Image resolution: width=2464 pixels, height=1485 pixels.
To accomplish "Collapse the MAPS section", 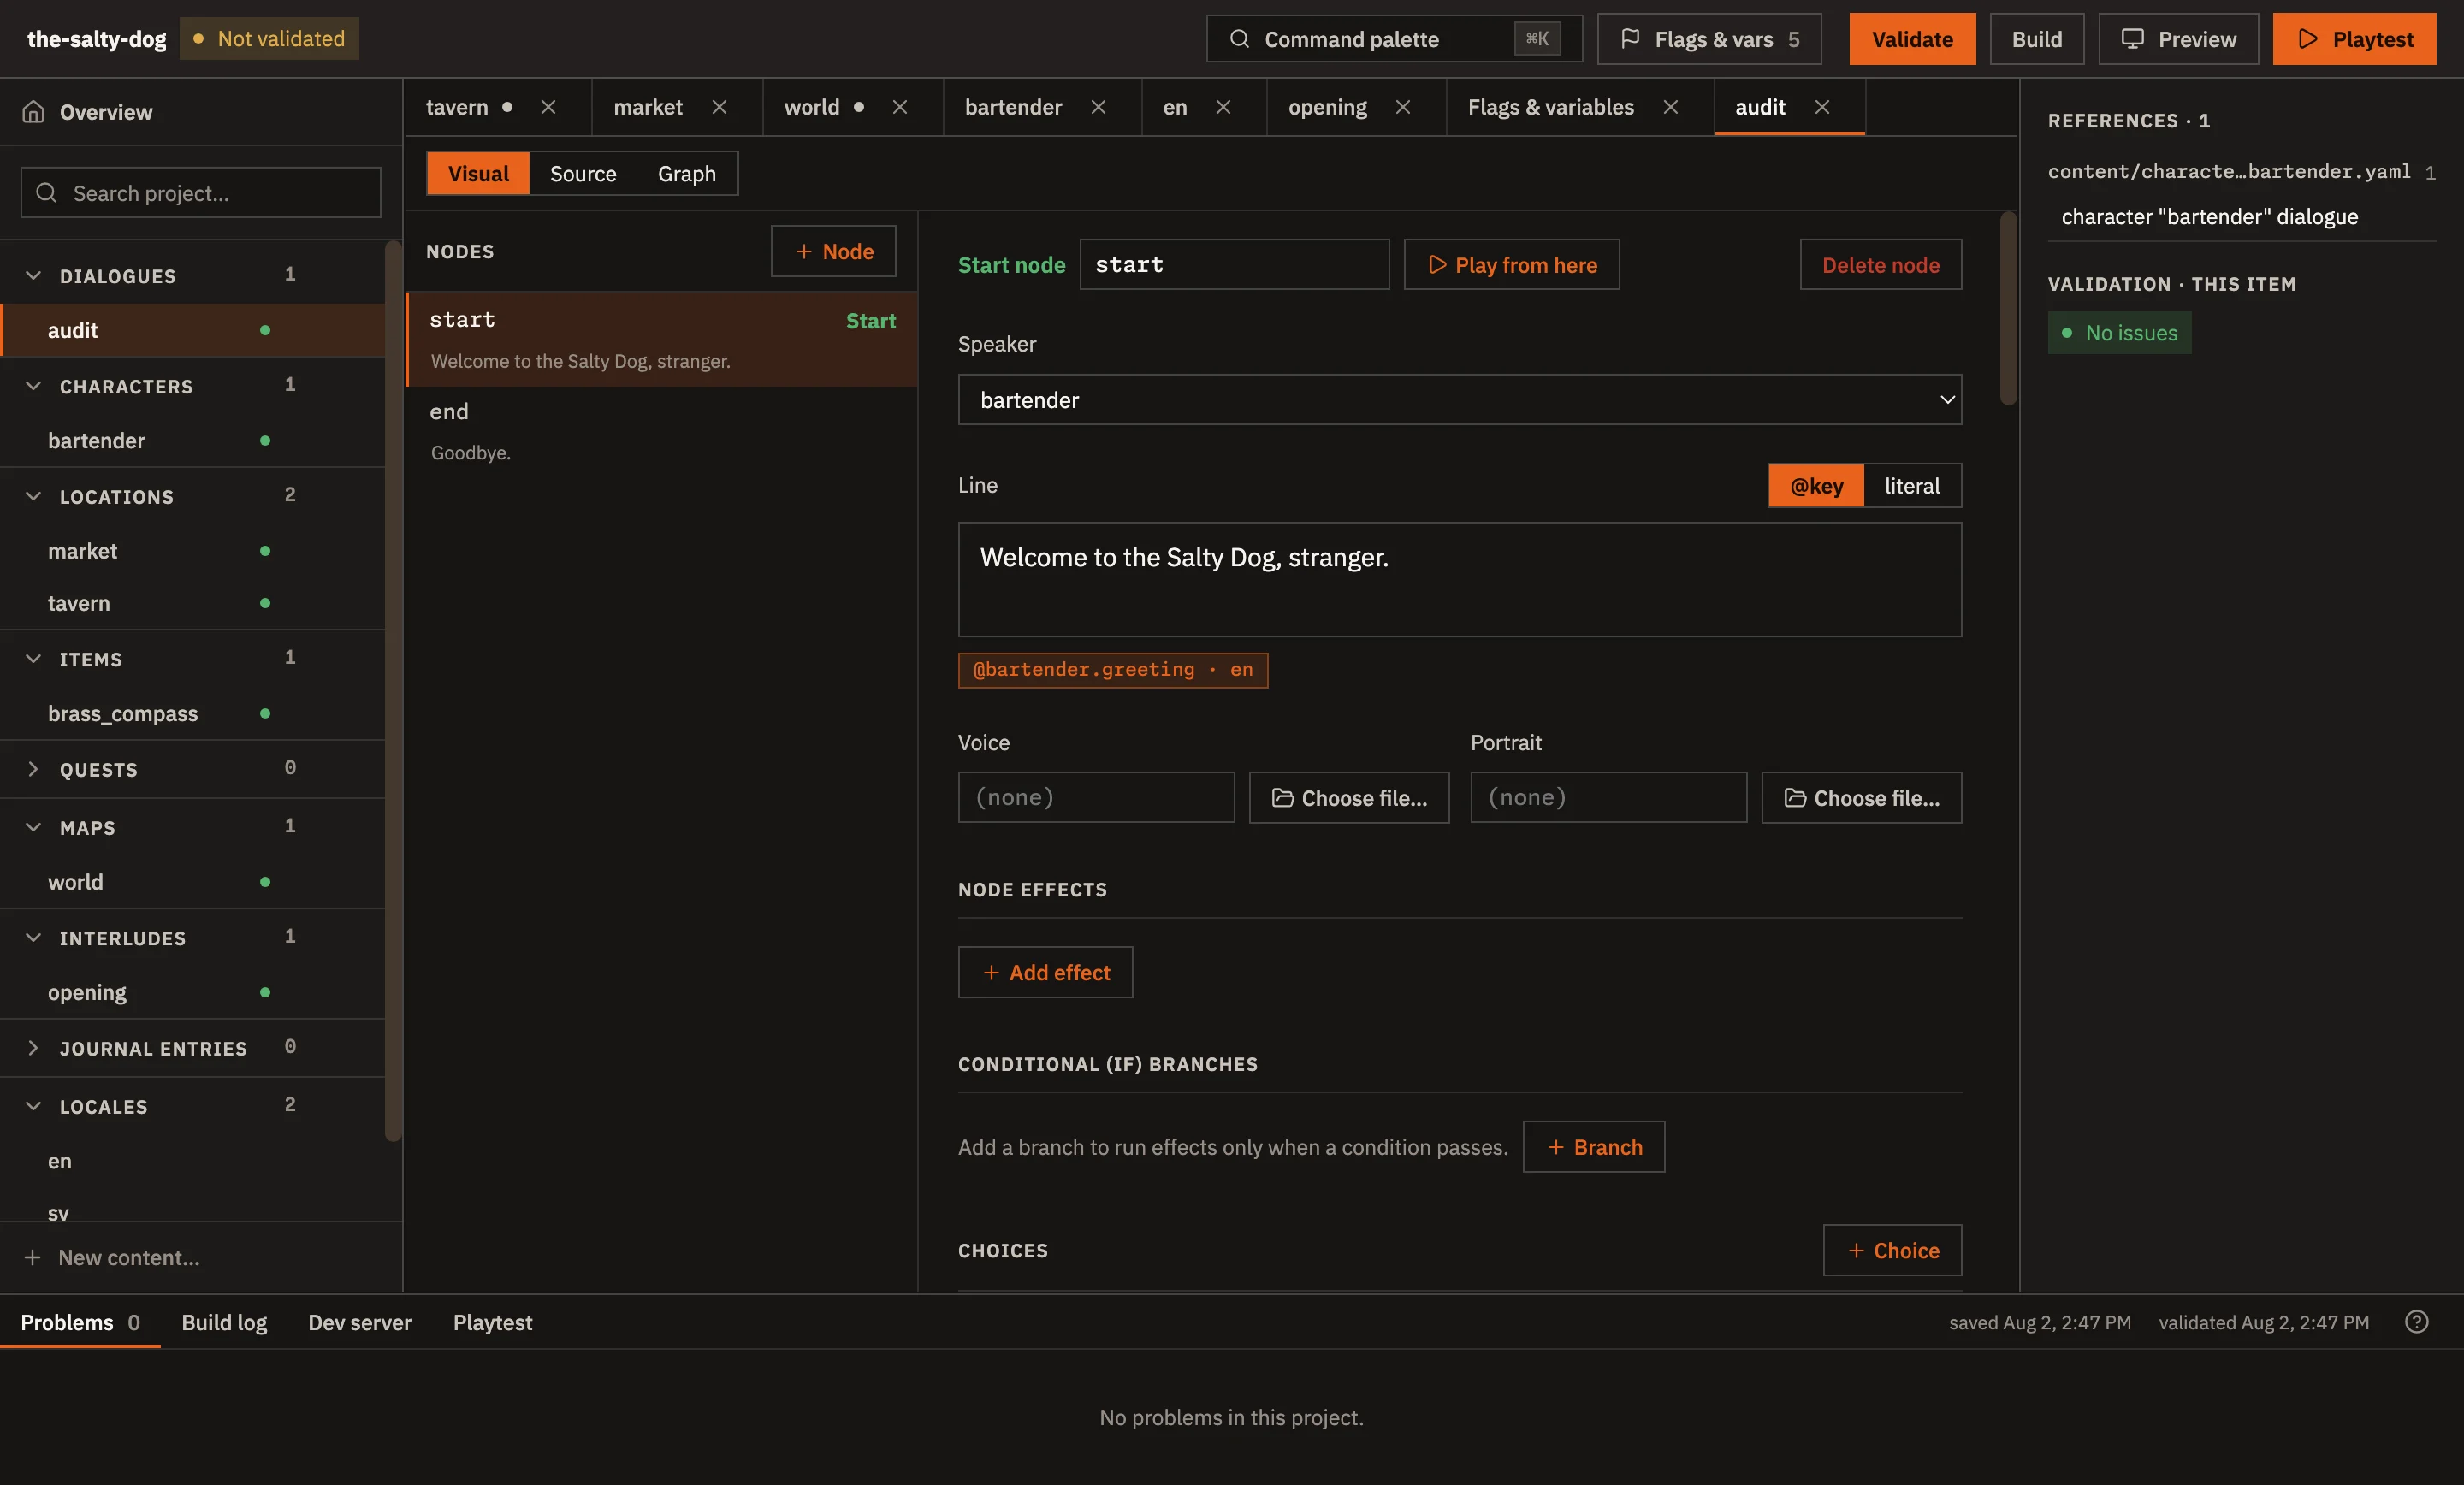I will 33,827.
